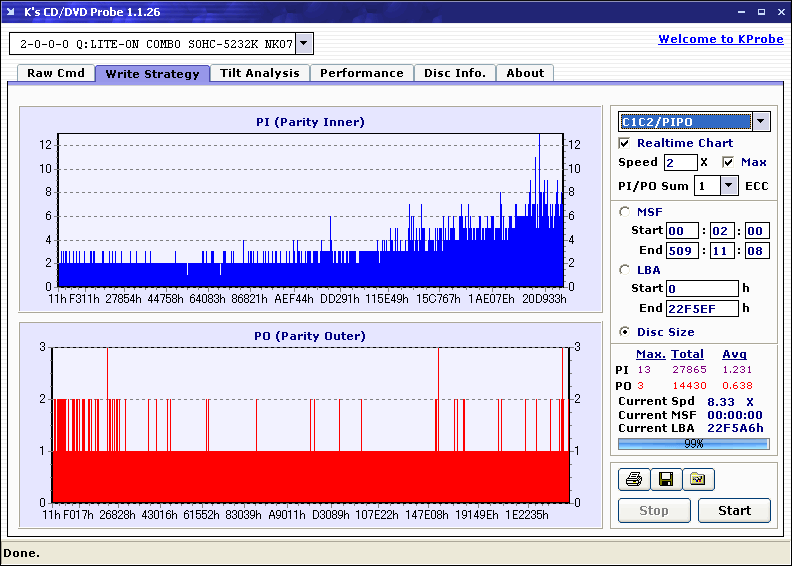The width and height of the screenshot is (792, 566).
Task: Follow the Welcome to KProbe link
Action: coord(719,39)
